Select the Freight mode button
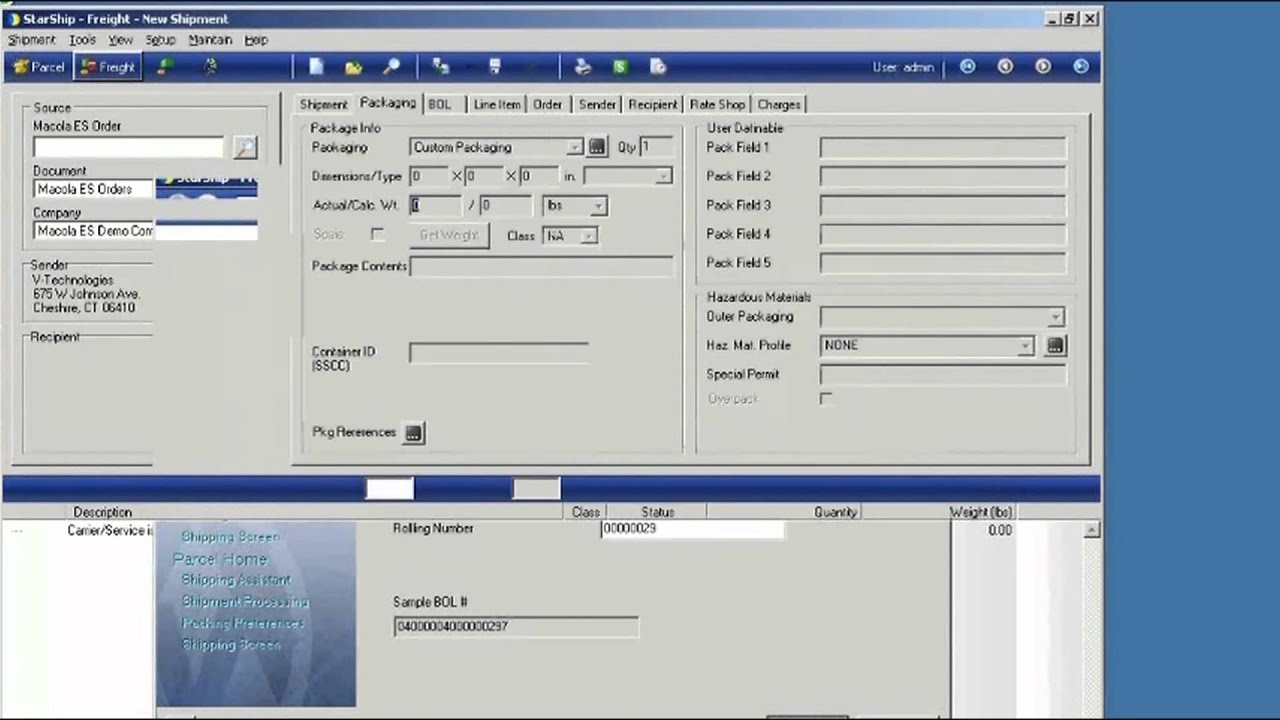This screenshot has height=720, width=1280. (107, 67)
